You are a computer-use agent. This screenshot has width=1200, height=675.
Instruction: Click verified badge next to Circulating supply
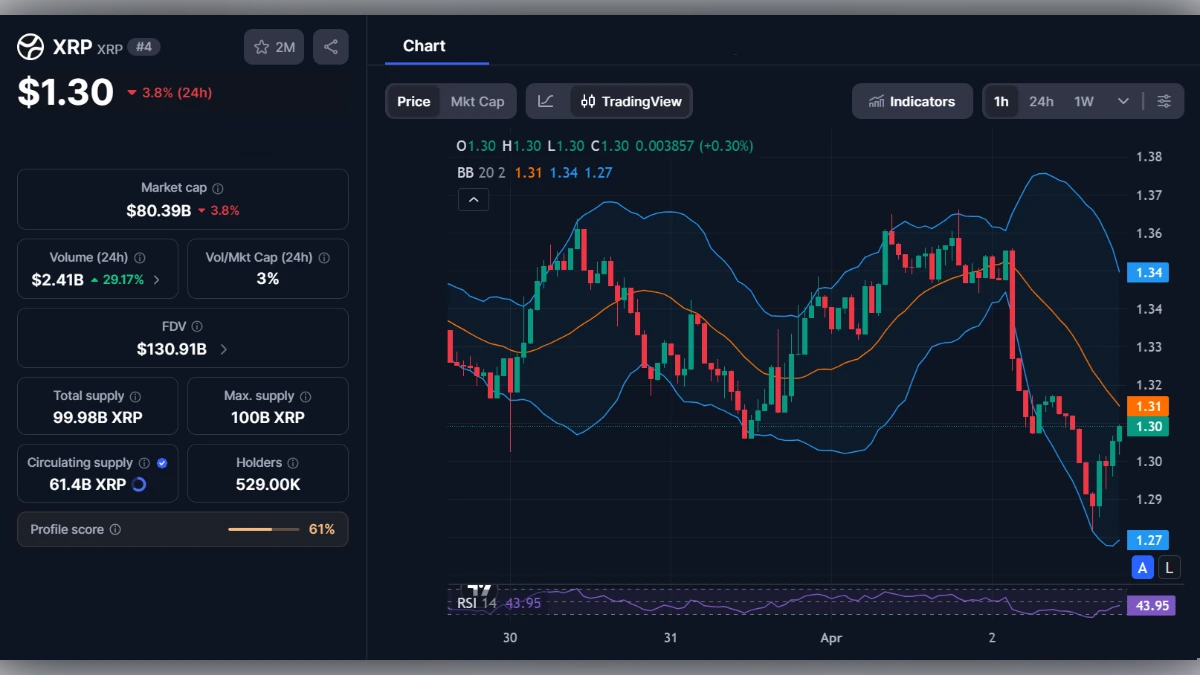coord(162,463)
